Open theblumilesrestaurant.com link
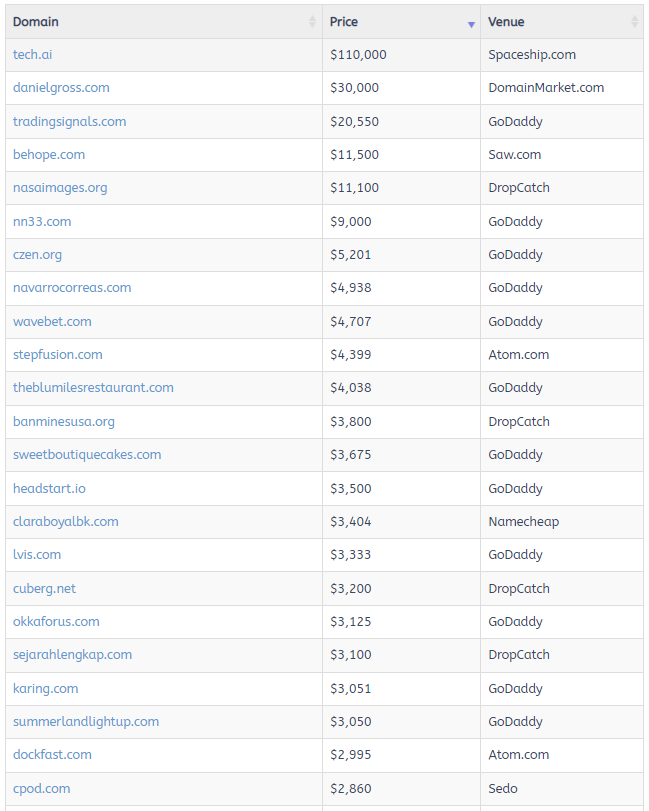Viewport: 649px width, 811px height. [93, 388]
